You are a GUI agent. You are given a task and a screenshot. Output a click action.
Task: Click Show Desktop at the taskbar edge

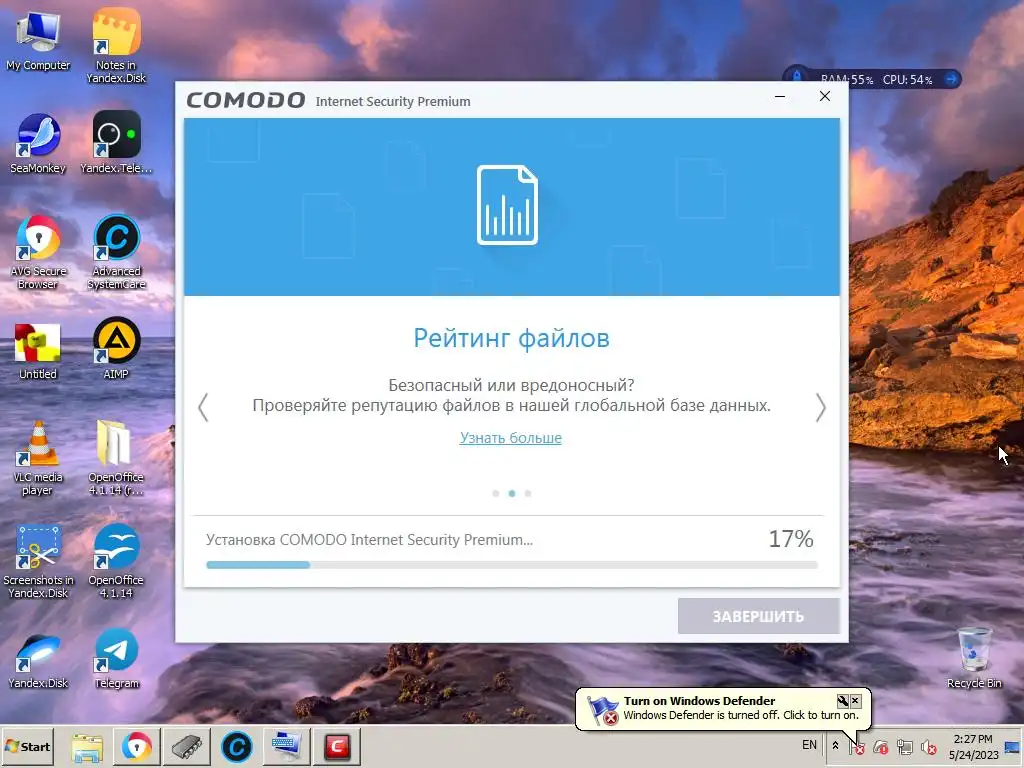tap(1014, 746)
